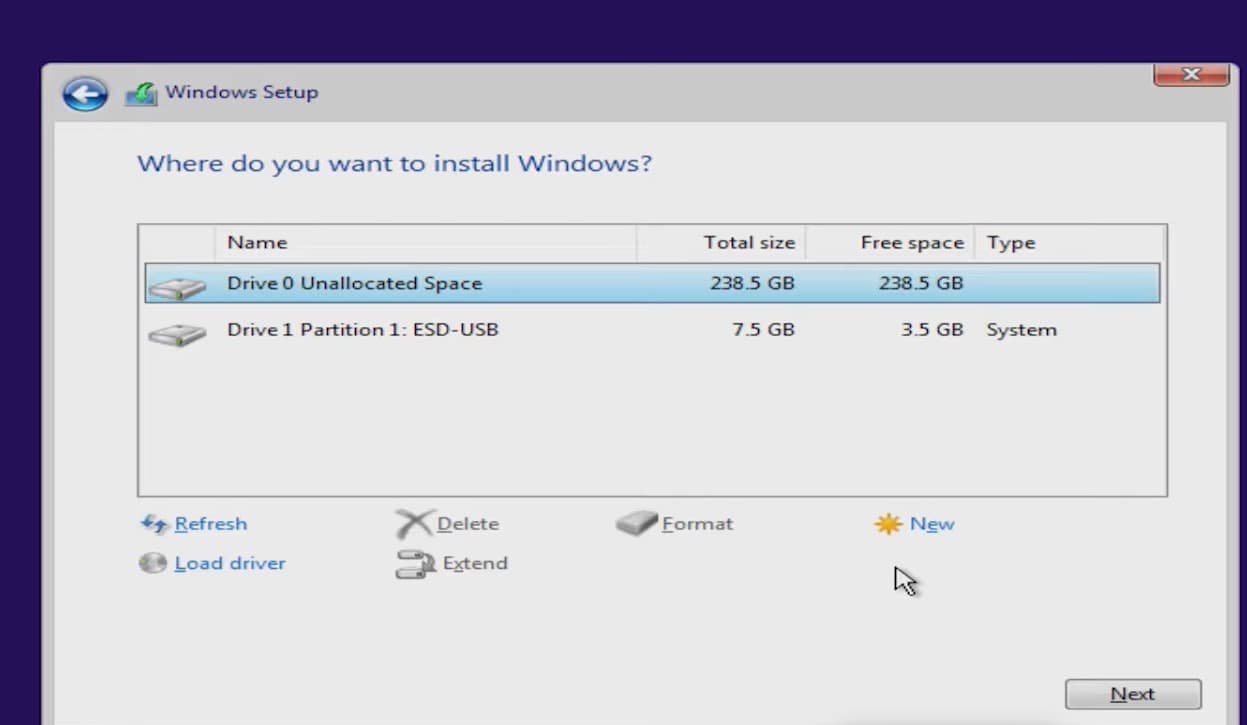Viewport: 1247px width, 725px height.
Task: Click the Format drive icon
Action: (x=636, y=524)
